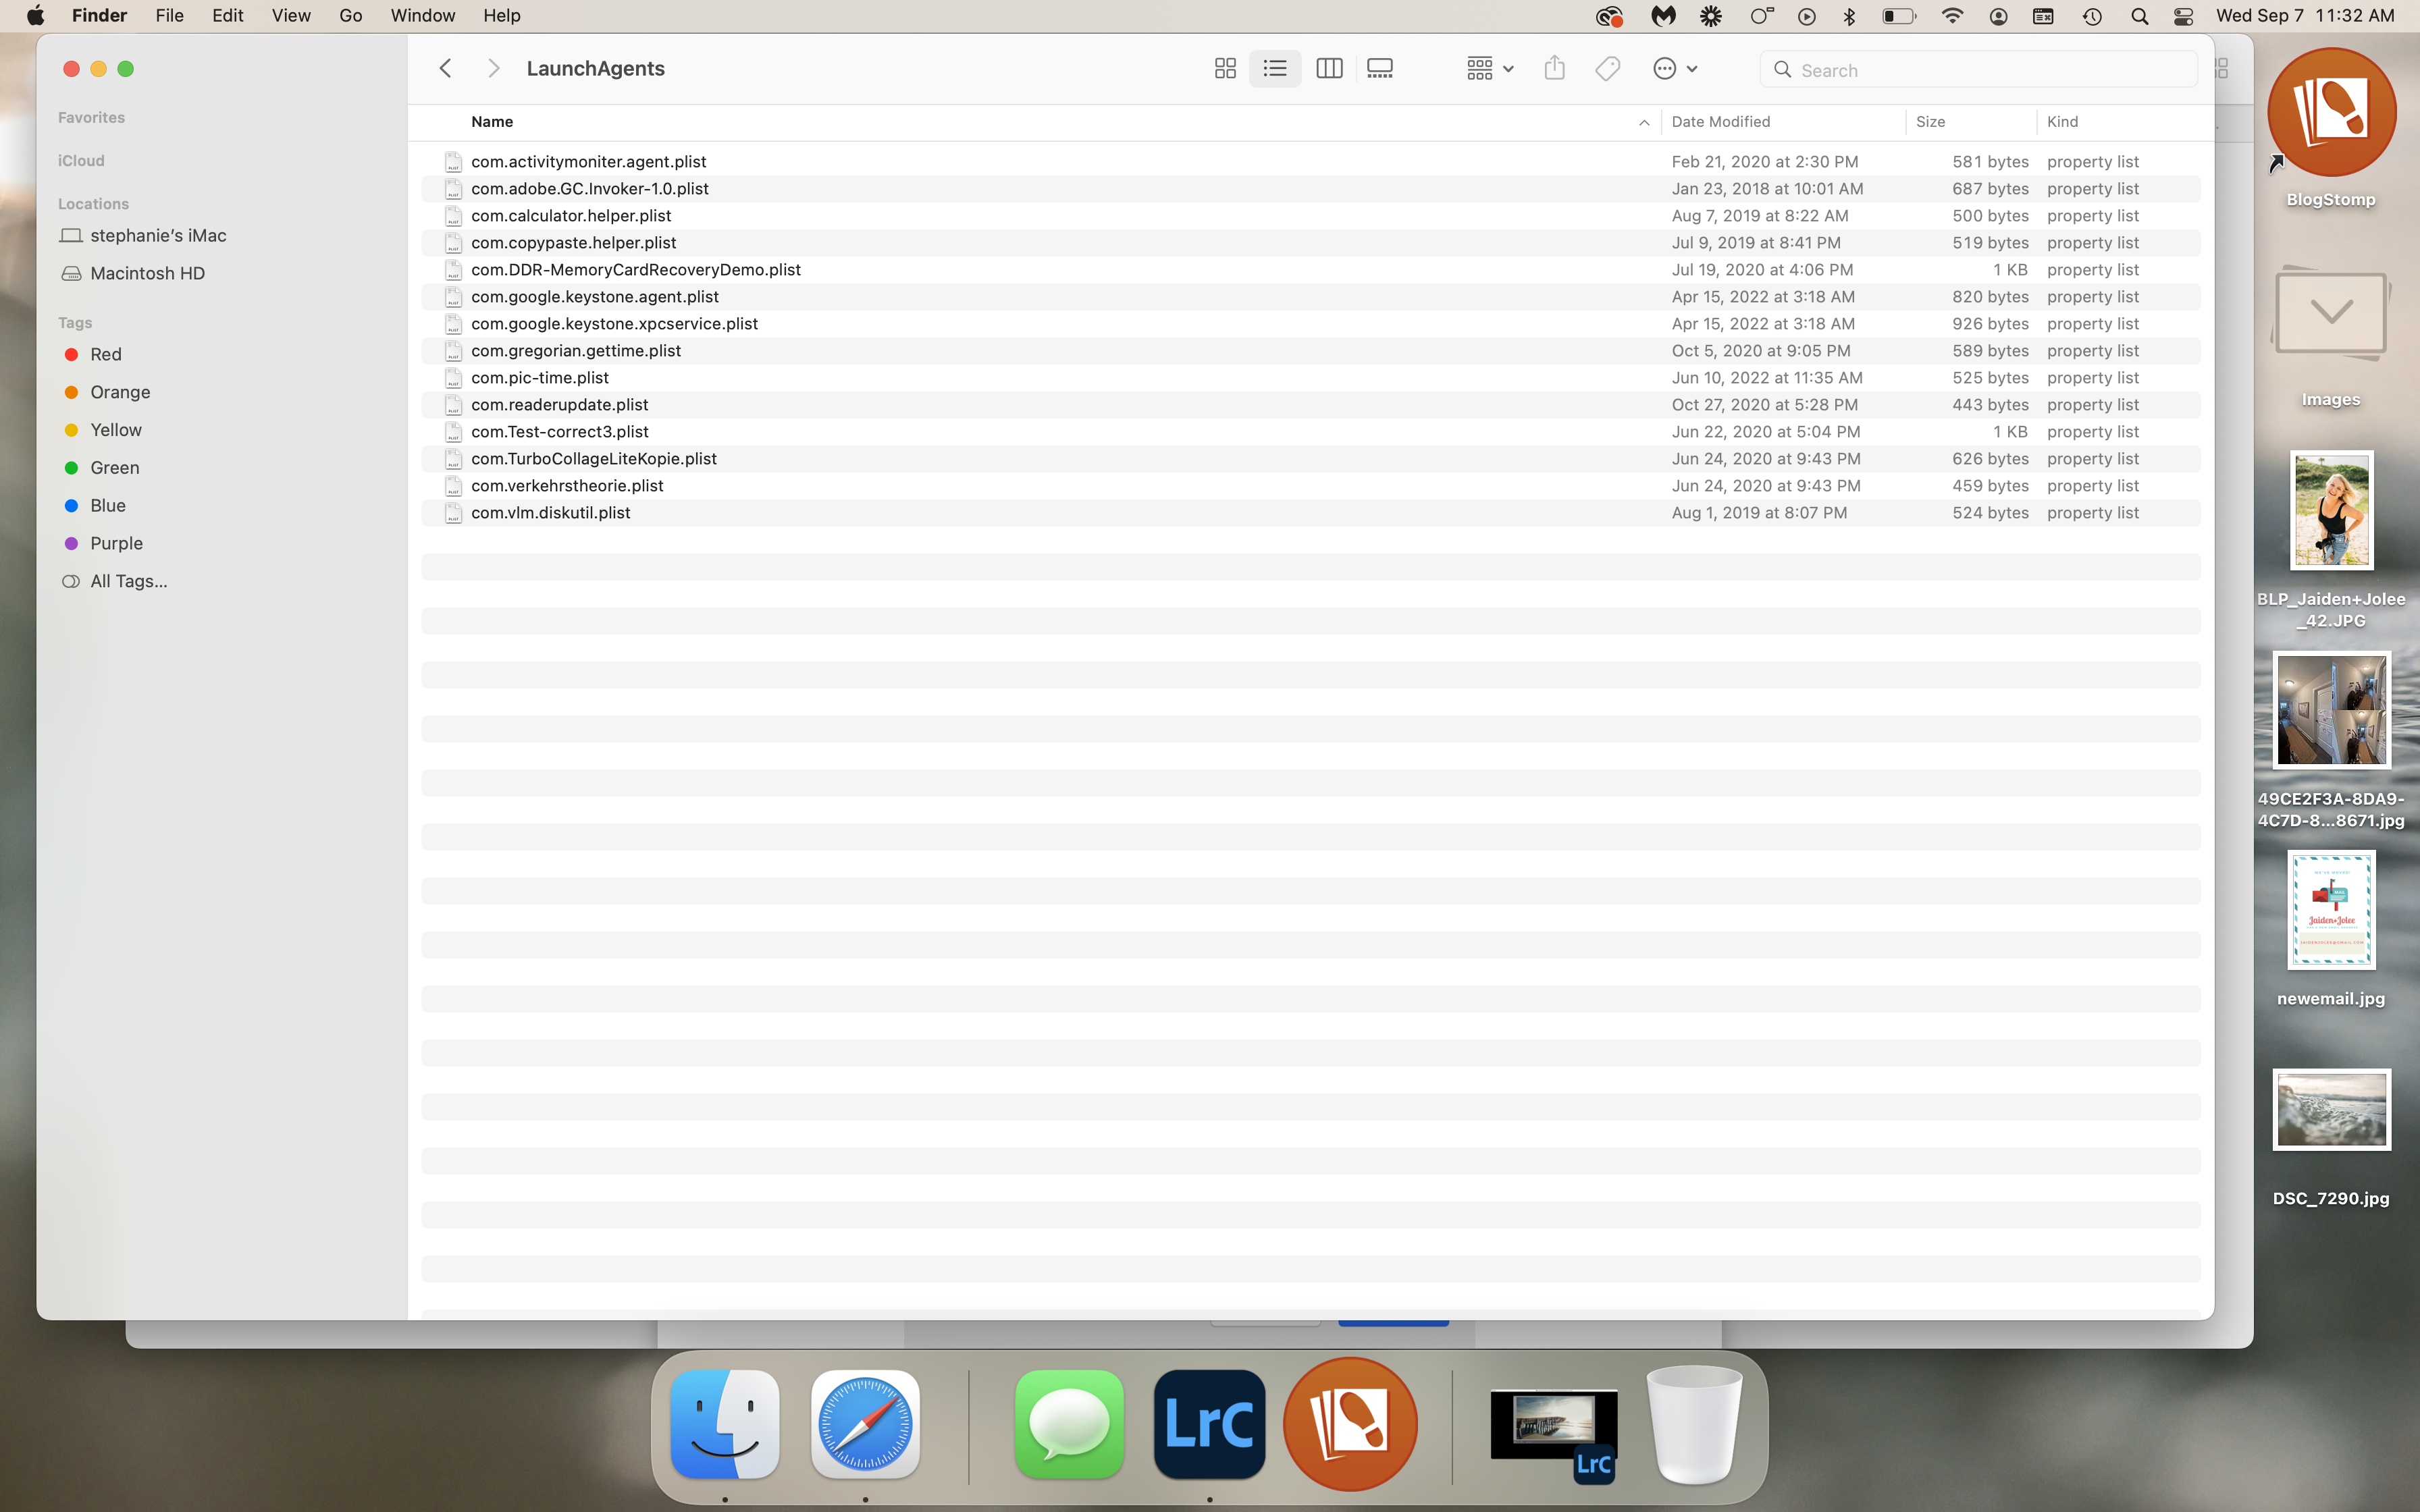Select Macintosh HD in sidebar
Viewport: 2420px width, 1512px height.
[147, 273]
